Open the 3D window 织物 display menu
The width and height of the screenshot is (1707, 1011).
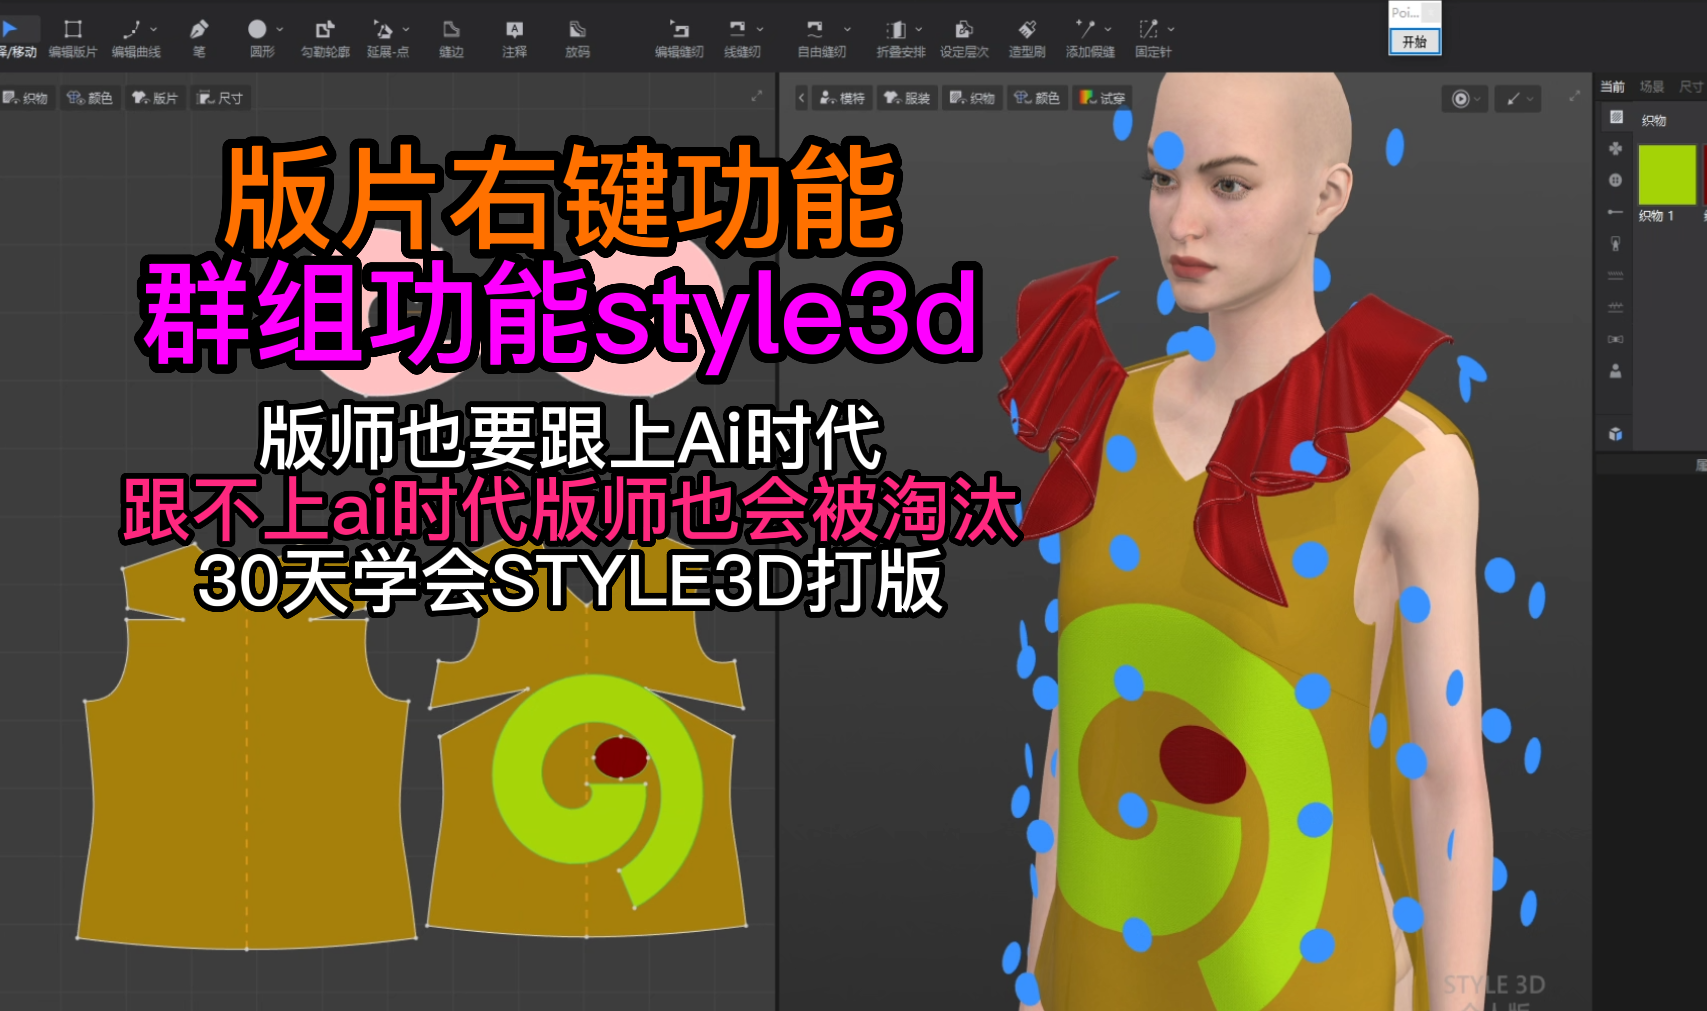coord(972,98)
